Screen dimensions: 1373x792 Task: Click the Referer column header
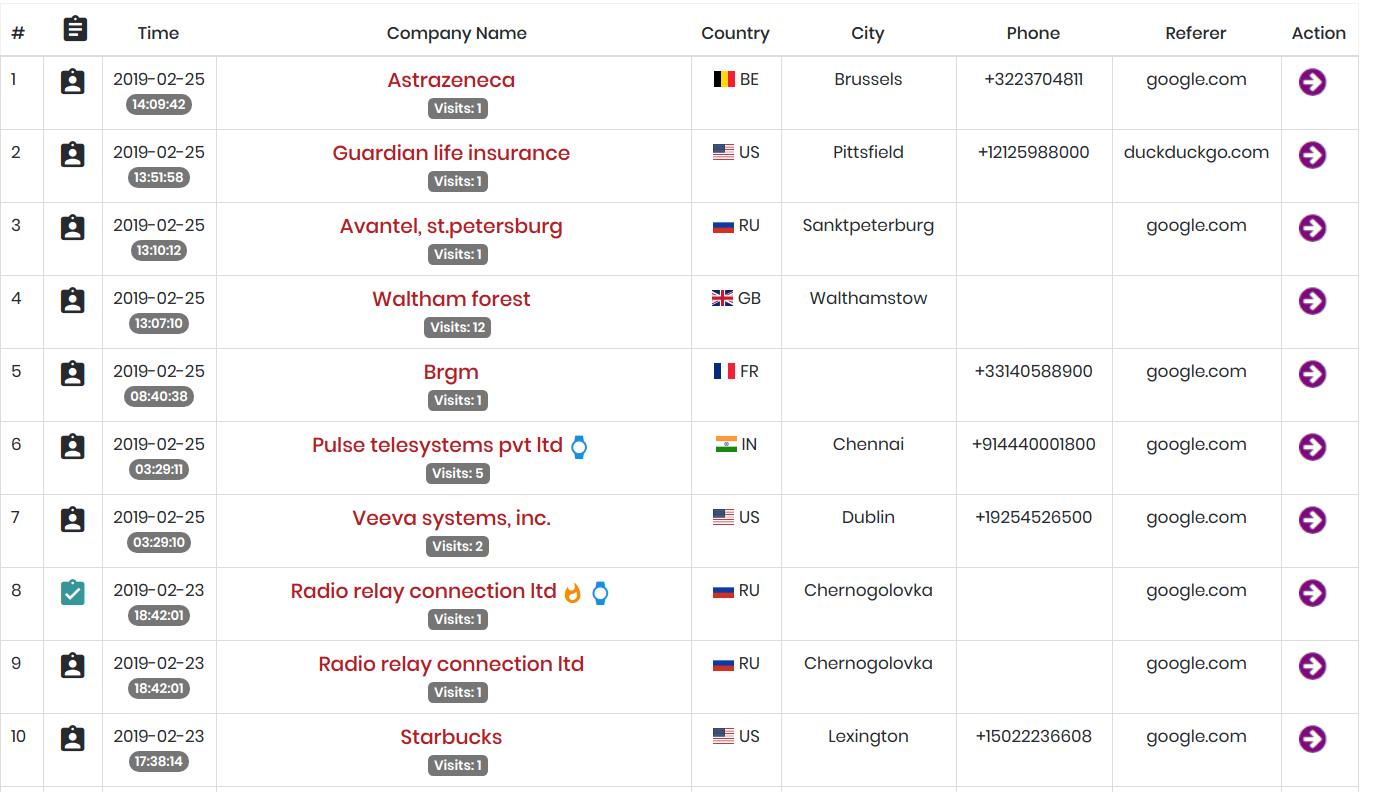pos(1195,33)
